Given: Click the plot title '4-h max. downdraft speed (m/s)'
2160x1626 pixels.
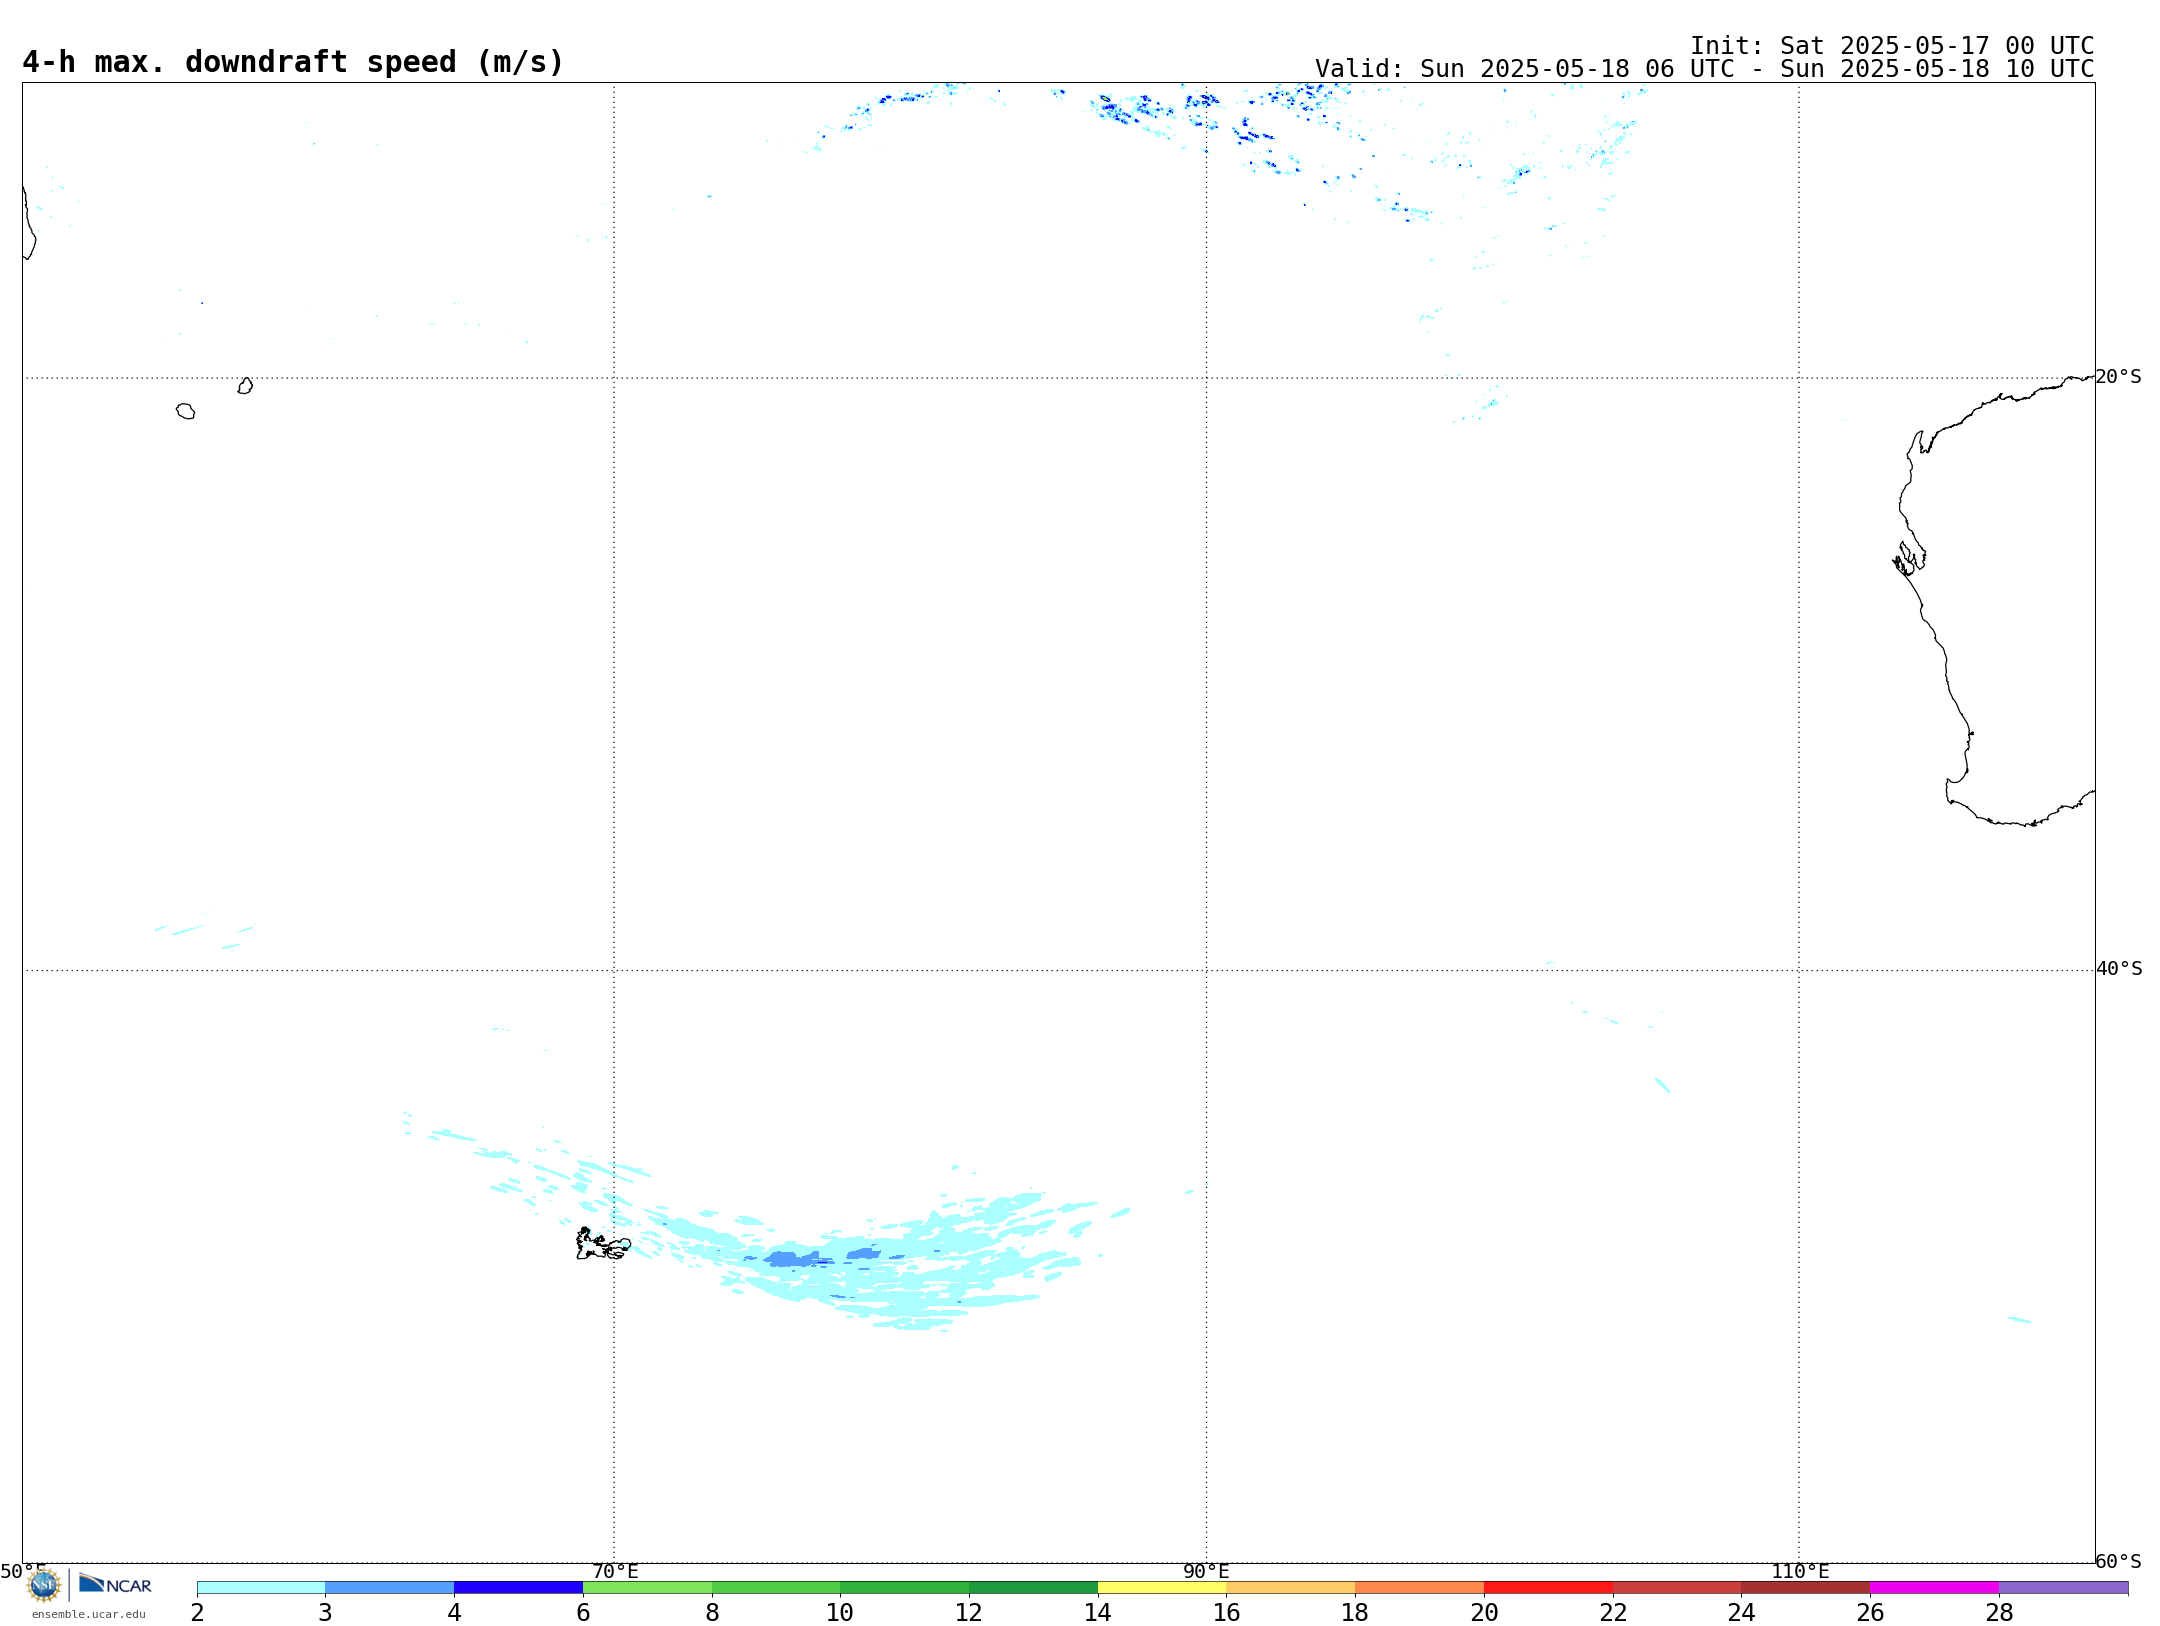Looking at the screenshot, I should click(x=293, y=62).
